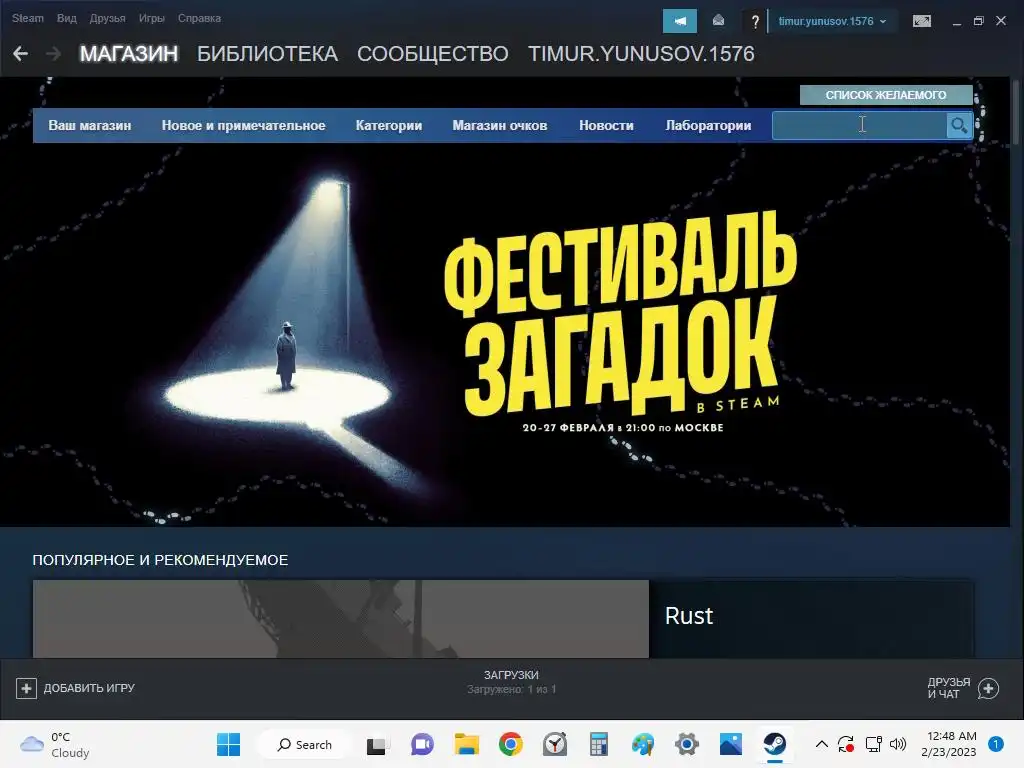Open the Друзья menu

coord(107,18)
